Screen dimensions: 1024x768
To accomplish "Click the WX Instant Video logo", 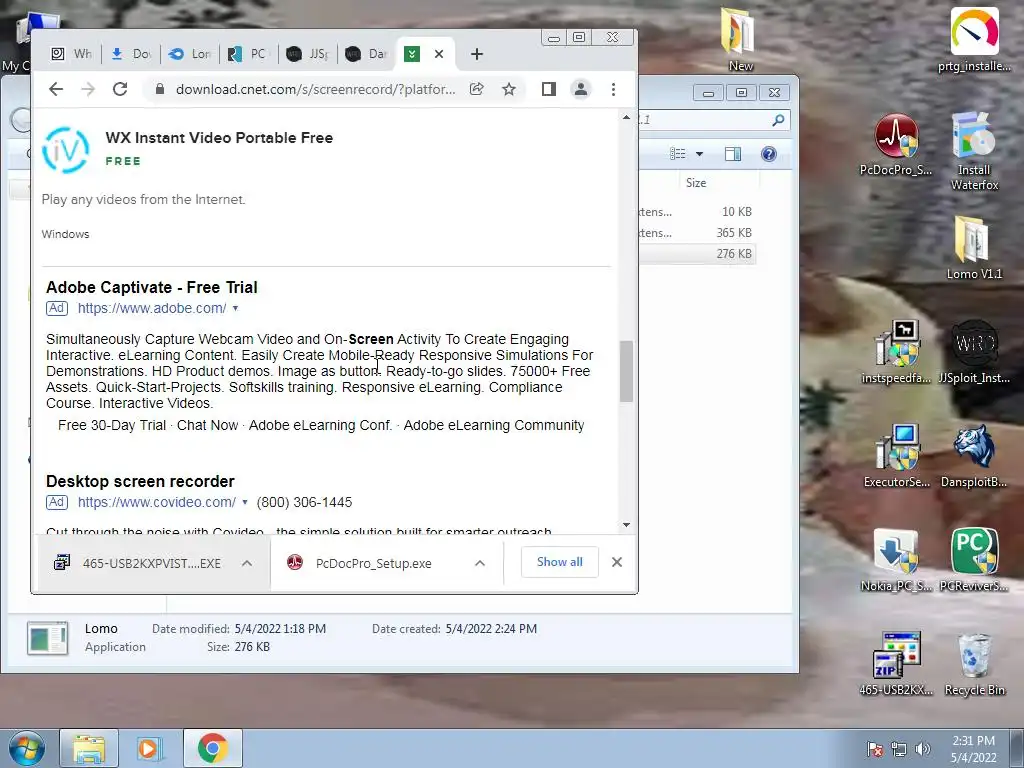I will (65, 150).
